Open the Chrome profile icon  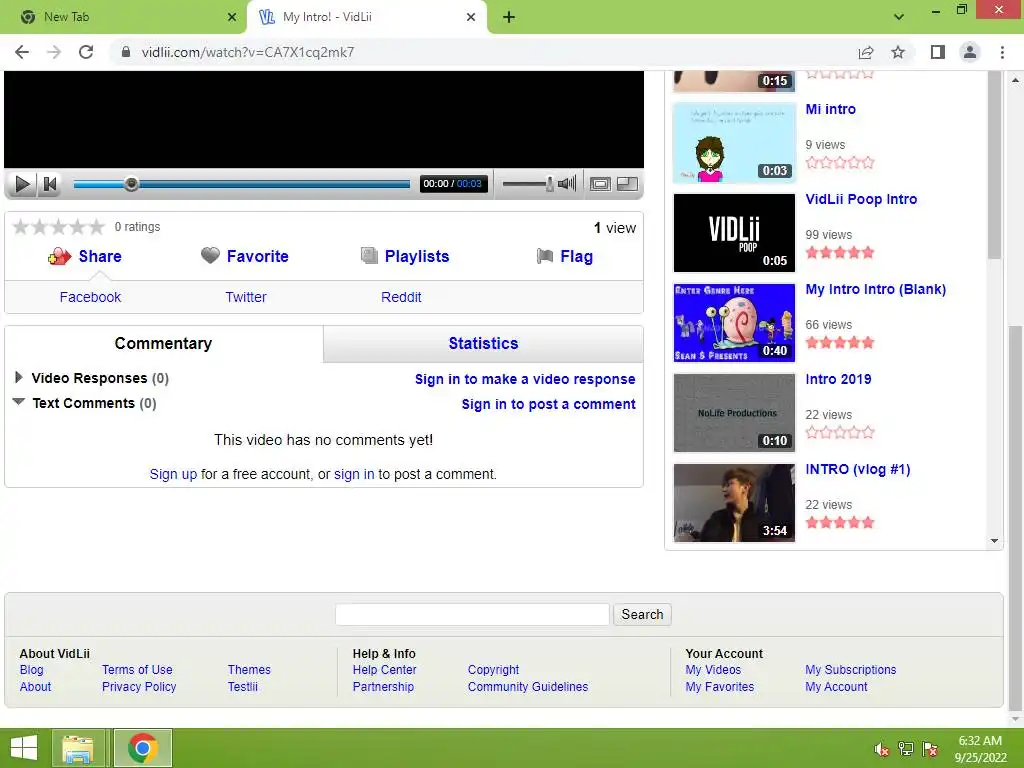pyautogui.click(x=970, y=52)
